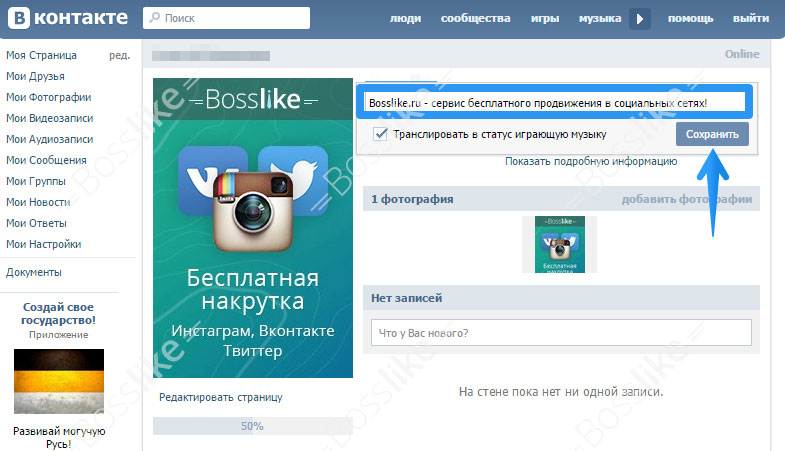Open Мои Ответы
This screenshot has height=451, width=785.
(x=36, y=223)
